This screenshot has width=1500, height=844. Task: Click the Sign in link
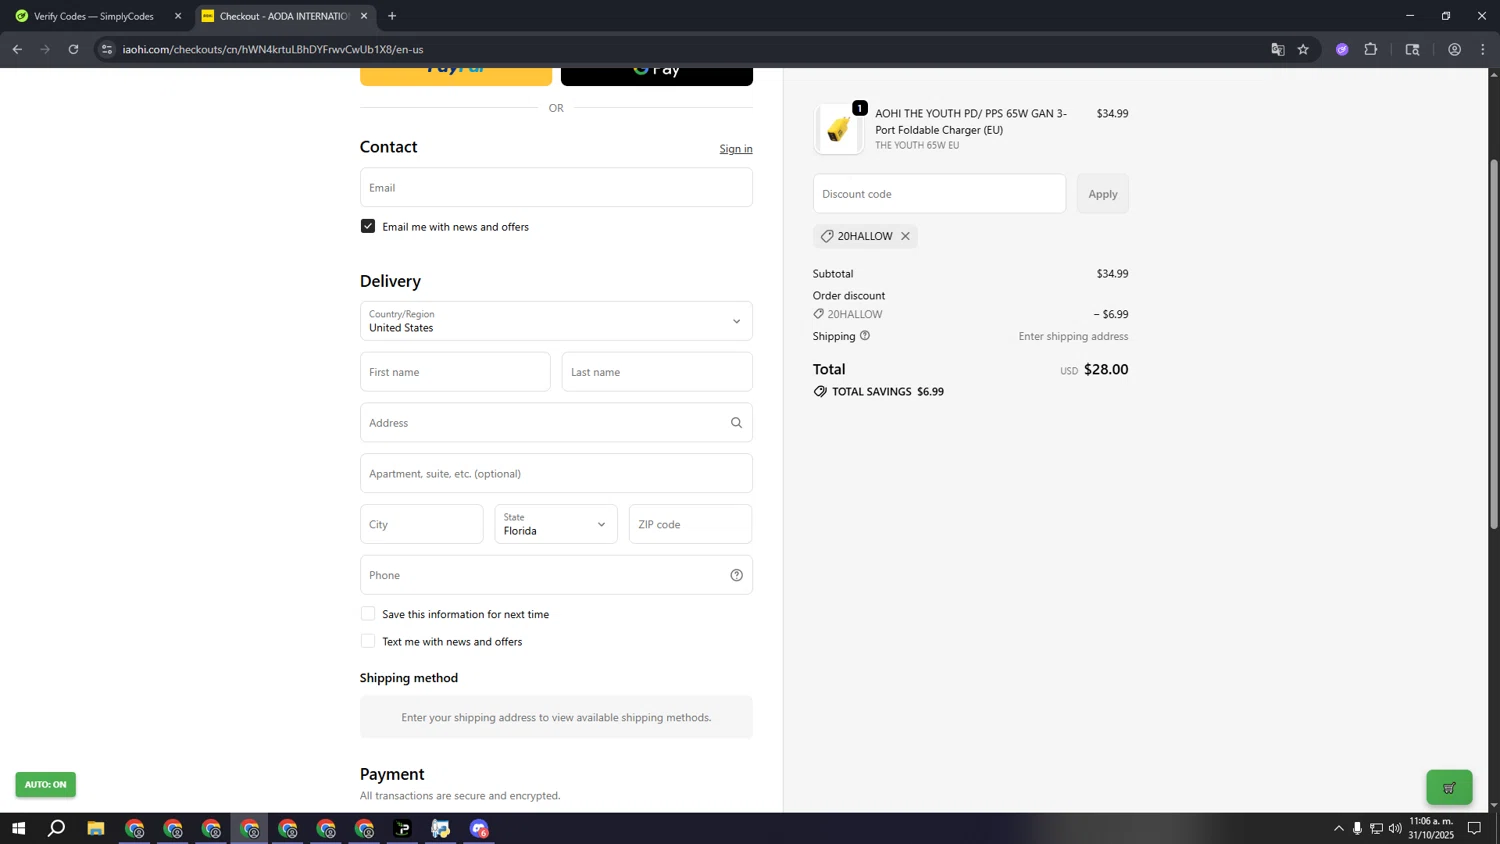point(736,149)
